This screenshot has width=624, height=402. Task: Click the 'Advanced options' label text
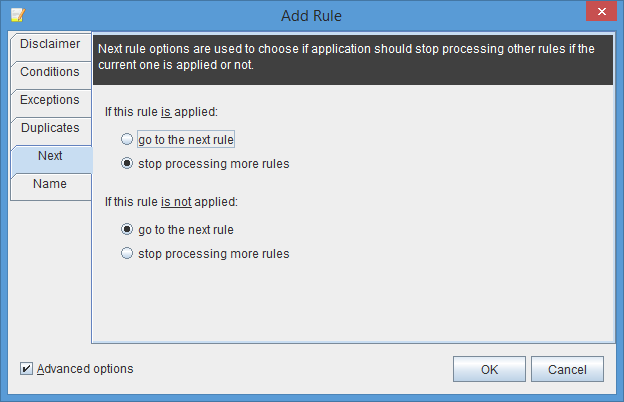[85, 369]
